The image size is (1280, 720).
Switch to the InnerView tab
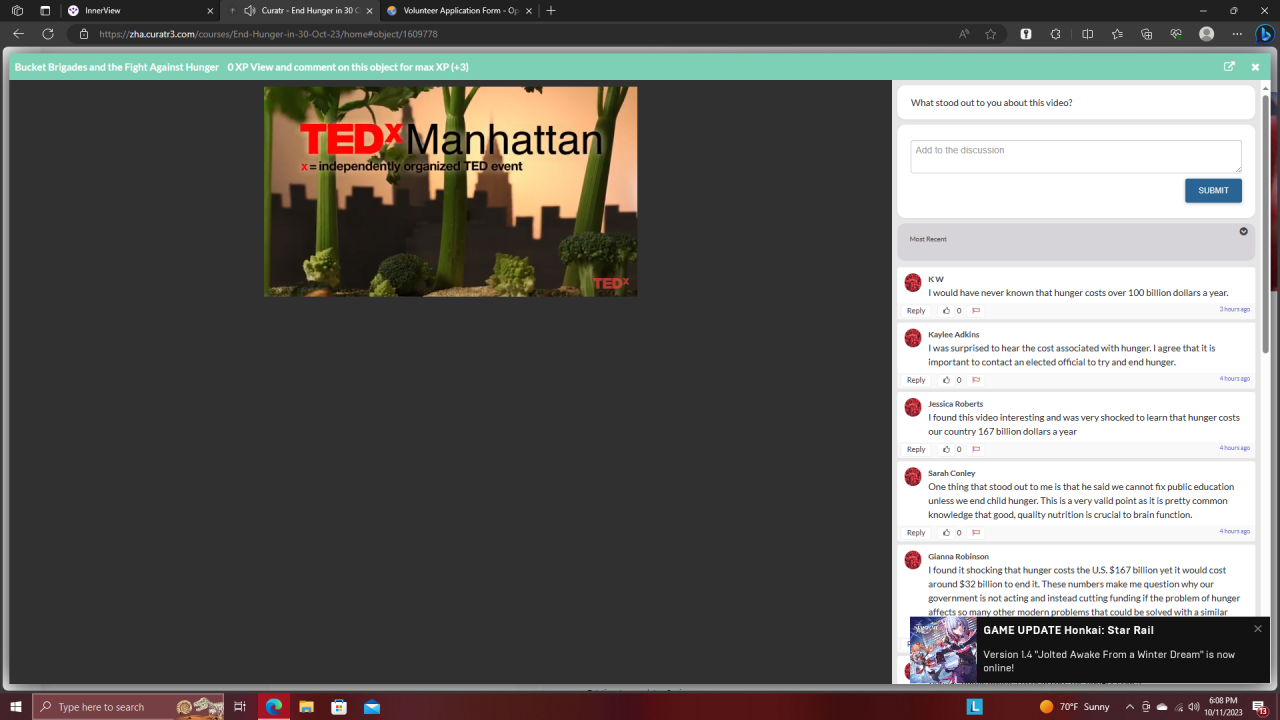[141, 10]
